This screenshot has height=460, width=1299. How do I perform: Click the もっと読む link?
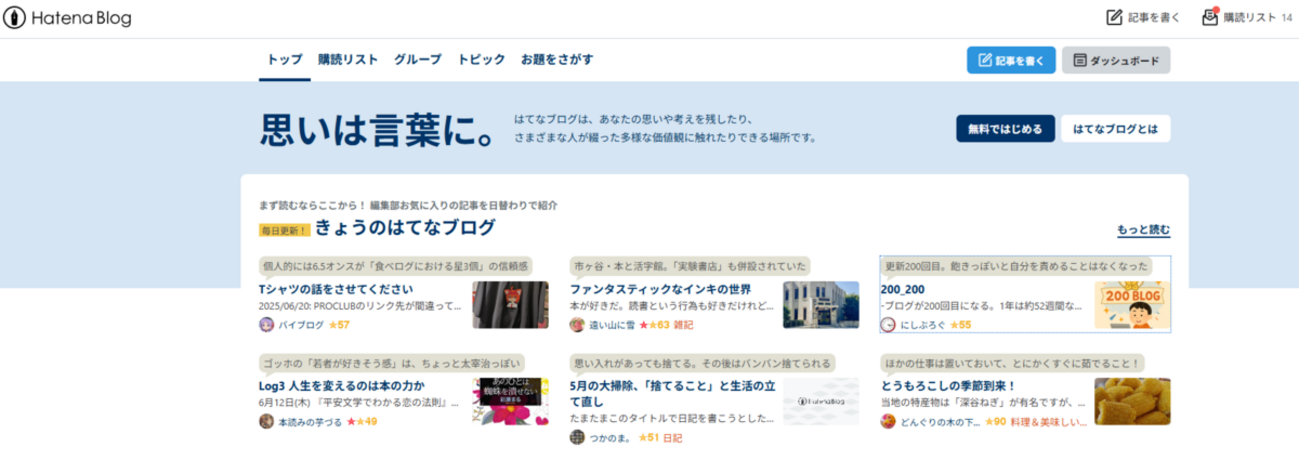point(1143,230)
